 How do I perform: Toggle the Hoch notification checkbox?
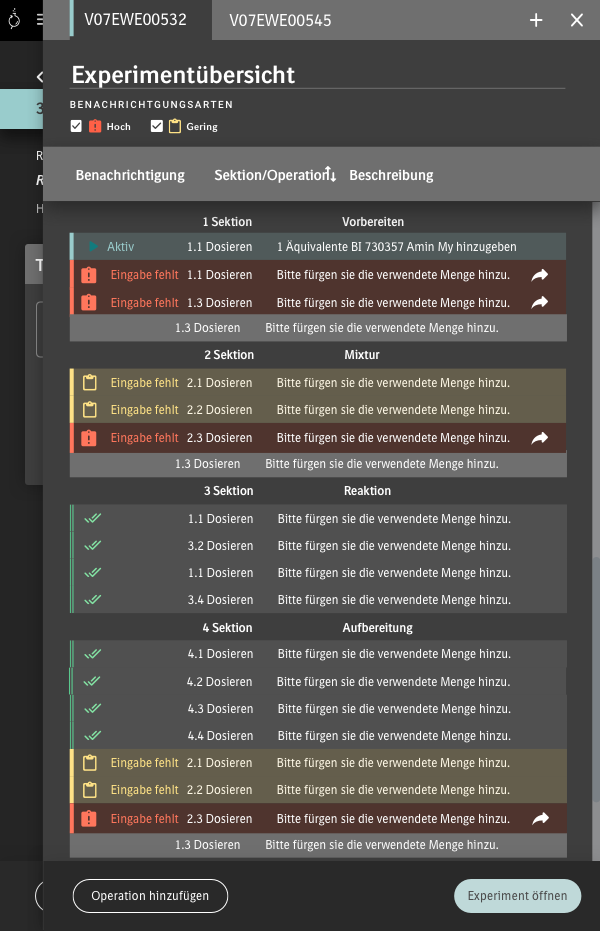coord(76,126)
